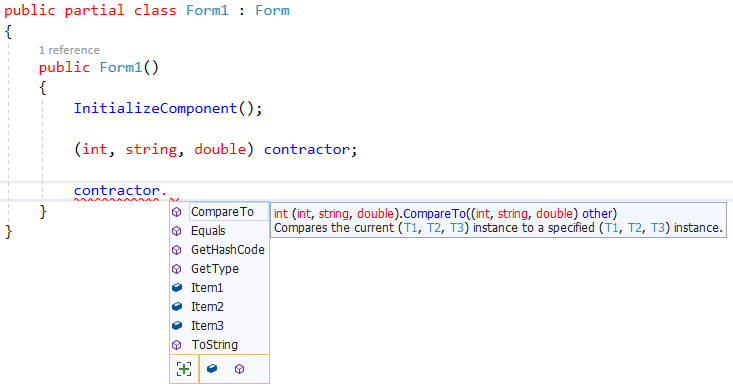Click the Item3 field icon
733x391 pixels.
(177, 326)
